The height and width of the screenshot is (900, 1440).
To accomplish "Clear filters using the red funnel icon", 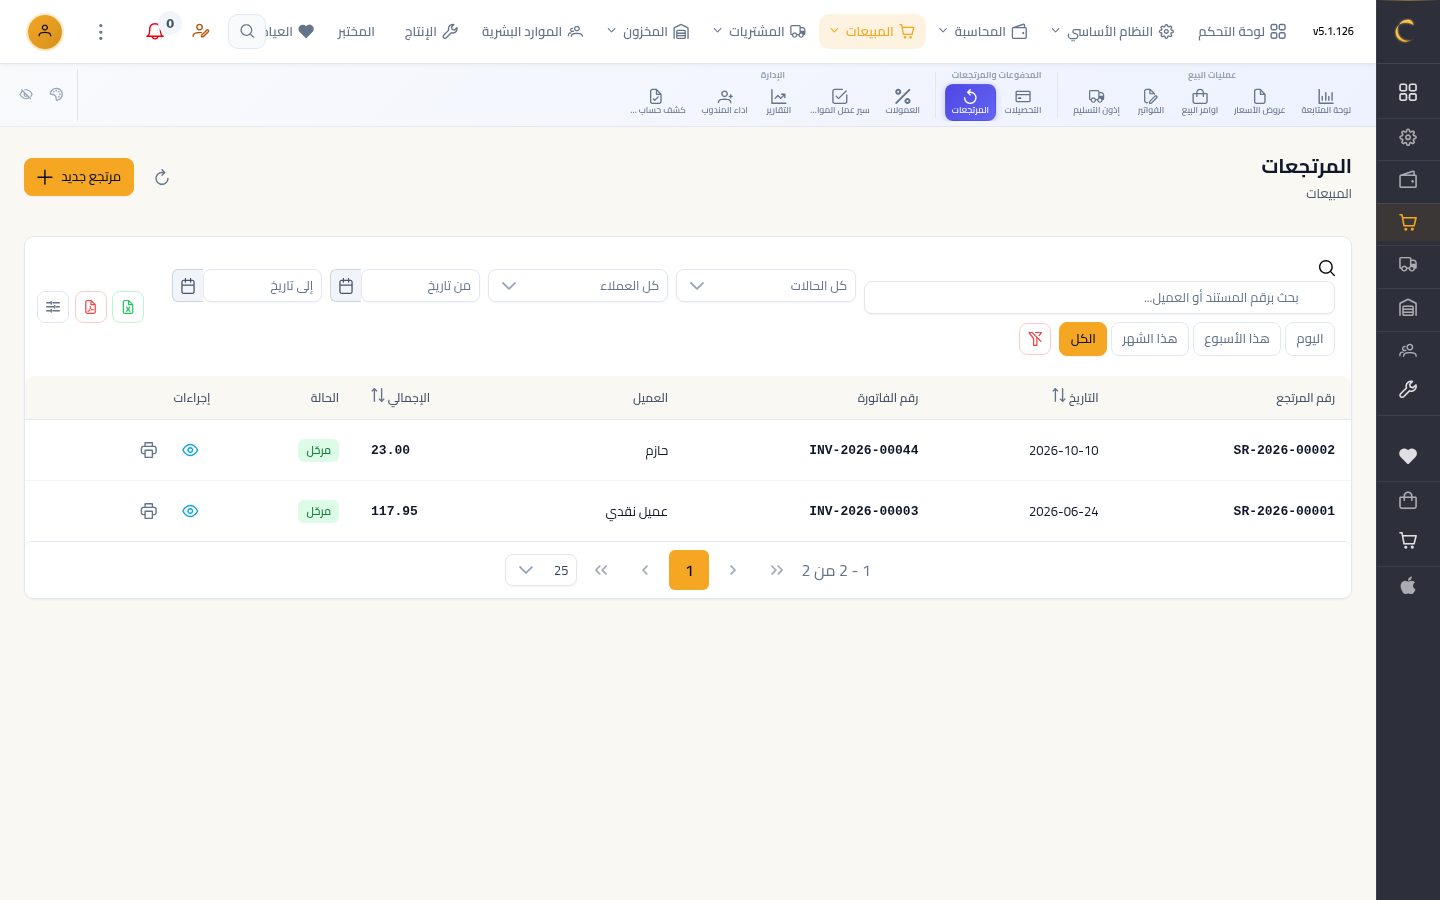I will [1035, 339].
